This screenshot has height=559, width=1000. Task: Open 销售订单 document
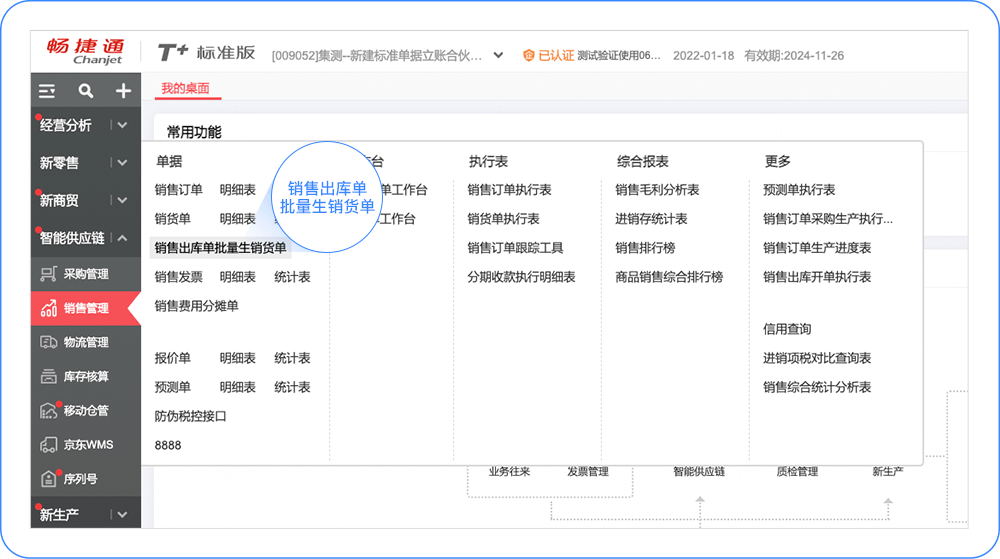point(179,190)
